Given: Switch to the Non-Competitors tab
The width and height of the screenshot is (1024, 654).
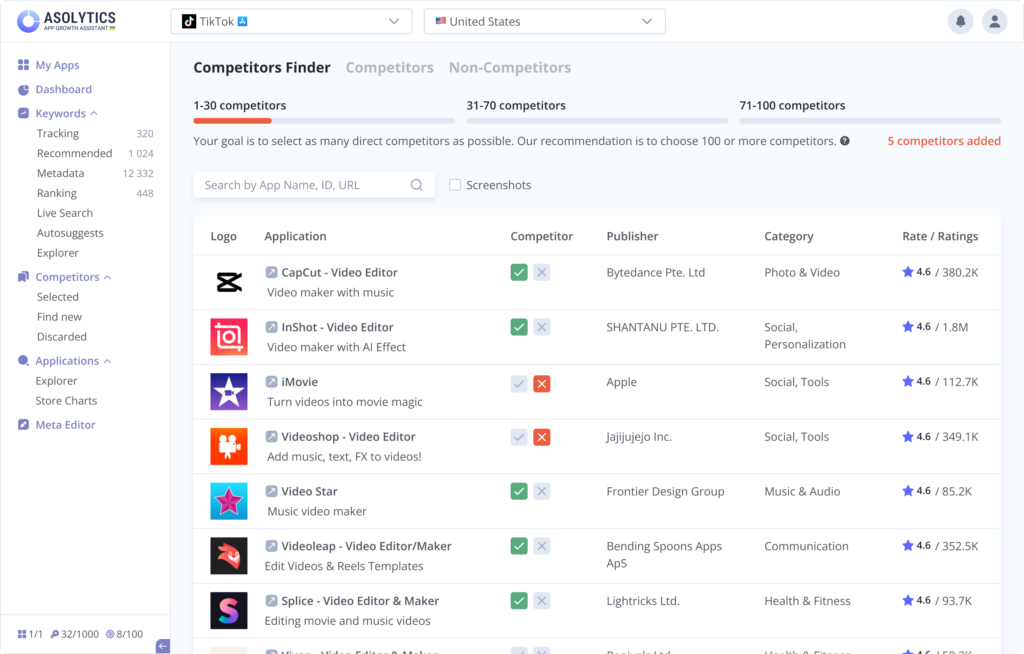Looking at the screenshot, I should click(510, 67).
